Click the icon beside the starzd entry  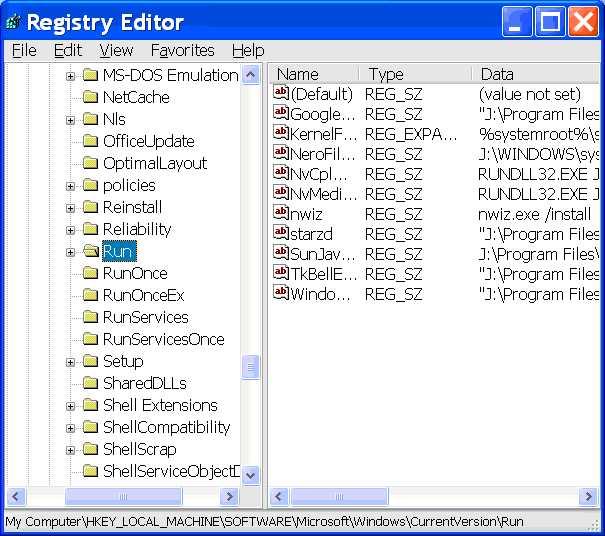coord(281,234)
